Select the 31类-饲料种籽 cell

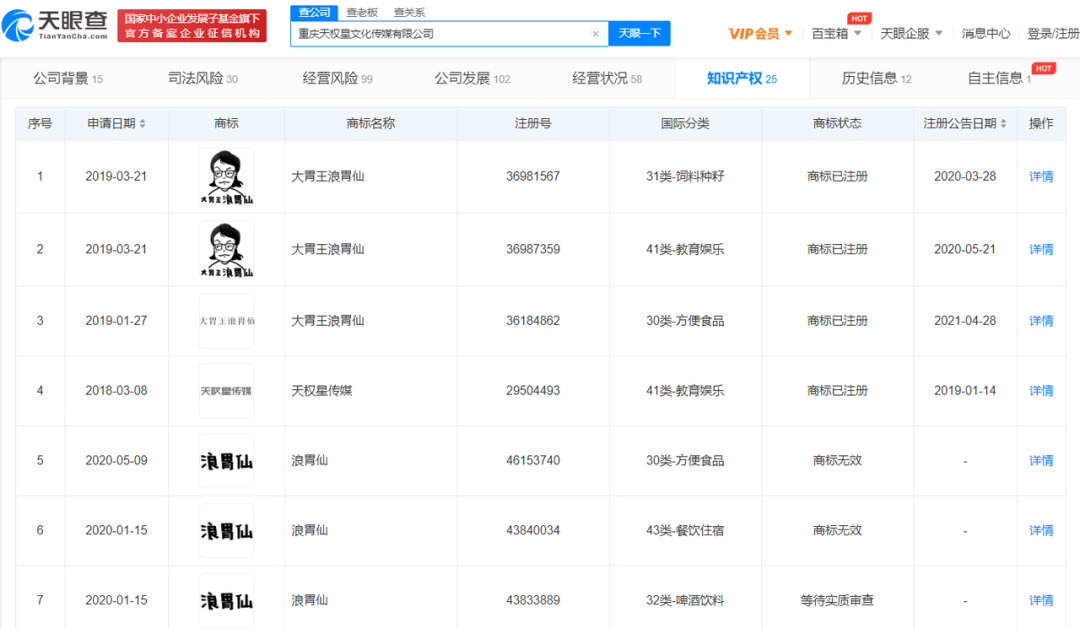[x=685, y=176]
